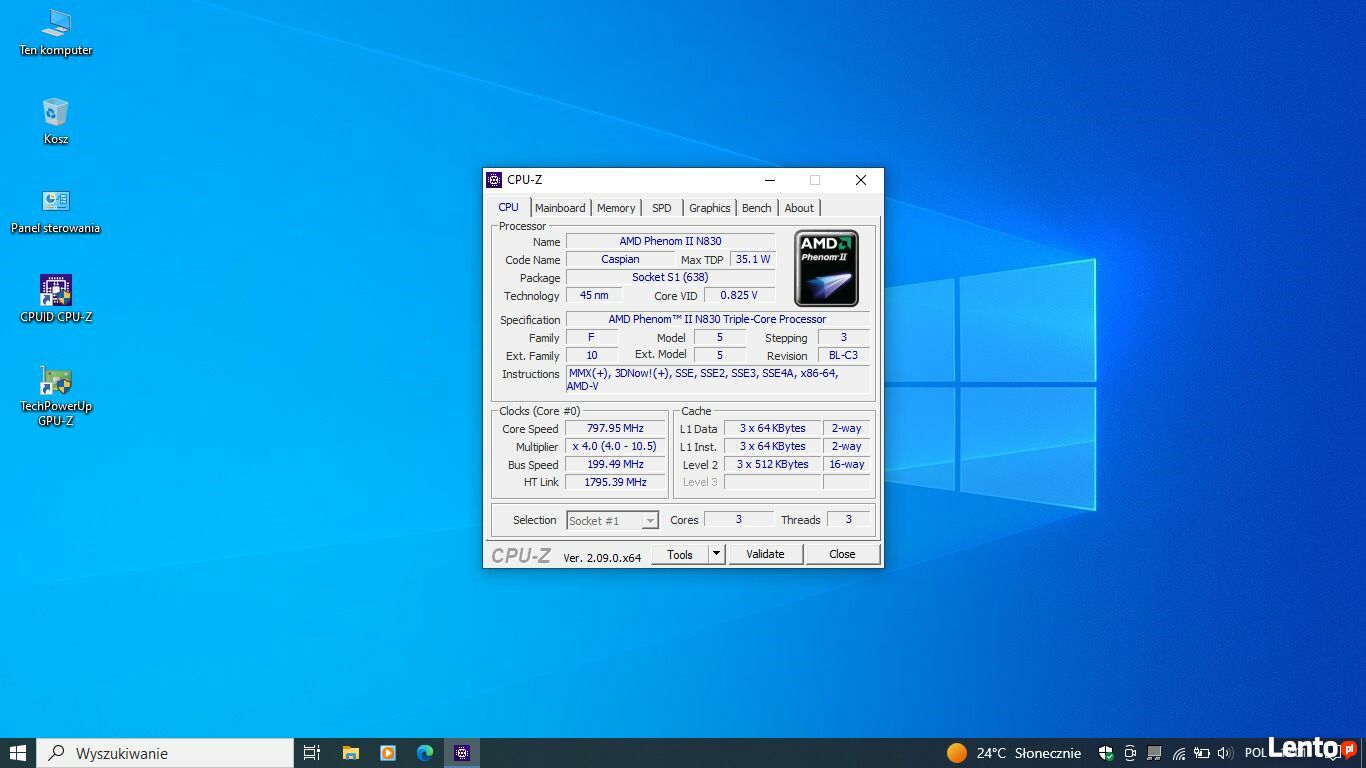The width and height of the screenshot is (1366, 768).
Task: Minimize the CPU-Z window
Action: click(x=770, y=180)
